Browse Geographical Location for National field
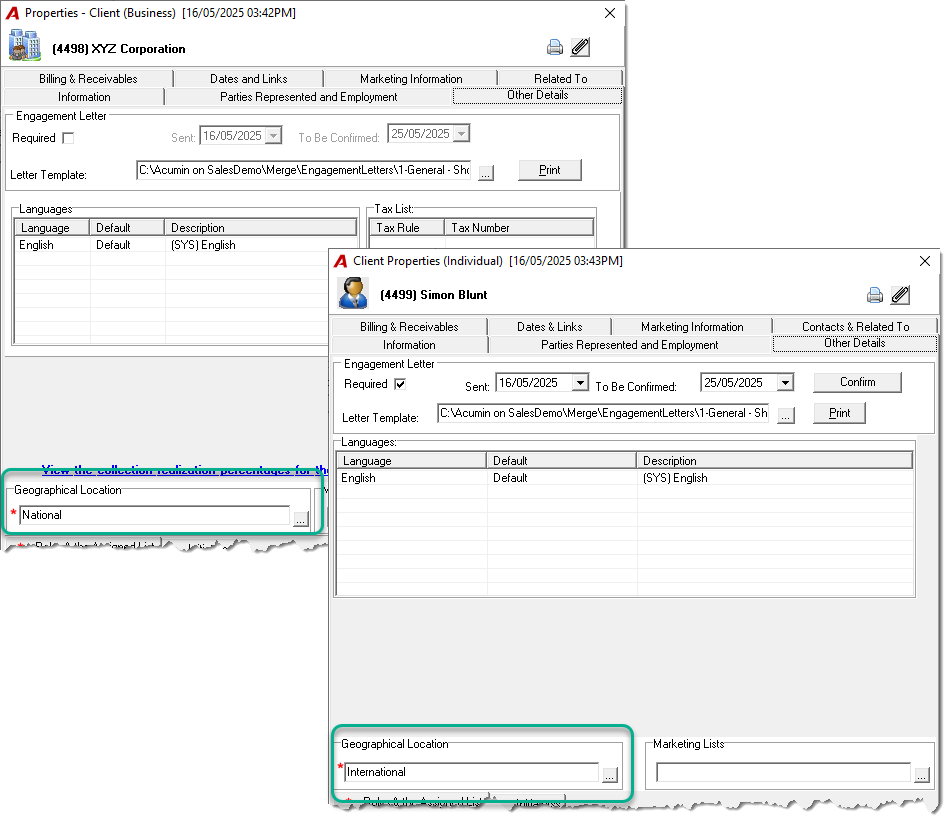Image resolution: width=947 pixels, height=822 pixels. coord(301,519)
